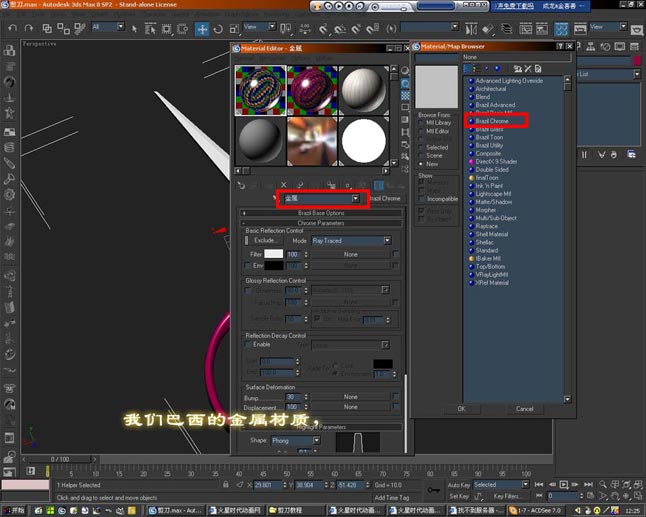Click the white Filter color swatch
This screenshot has width=646, height=517.
point(274,254)
